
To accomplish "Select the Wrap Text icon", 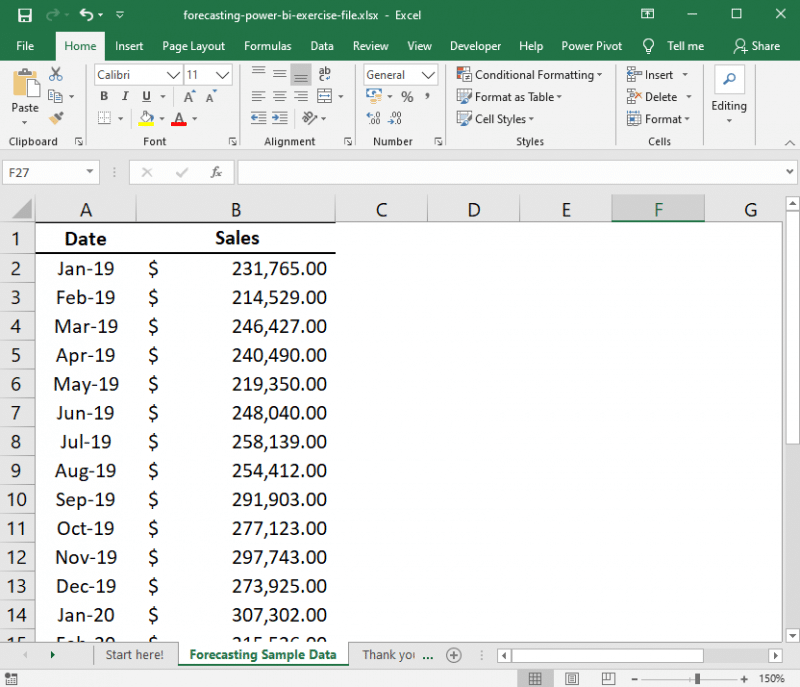I will 324,74.
